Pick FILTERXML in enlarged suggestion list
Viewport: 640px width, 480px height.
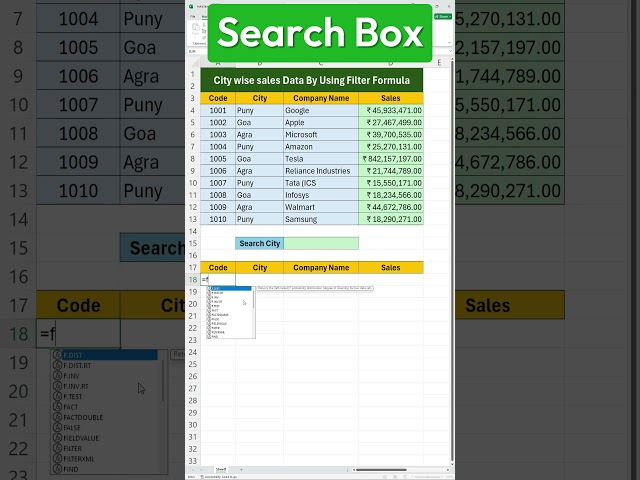click(79, 459)
